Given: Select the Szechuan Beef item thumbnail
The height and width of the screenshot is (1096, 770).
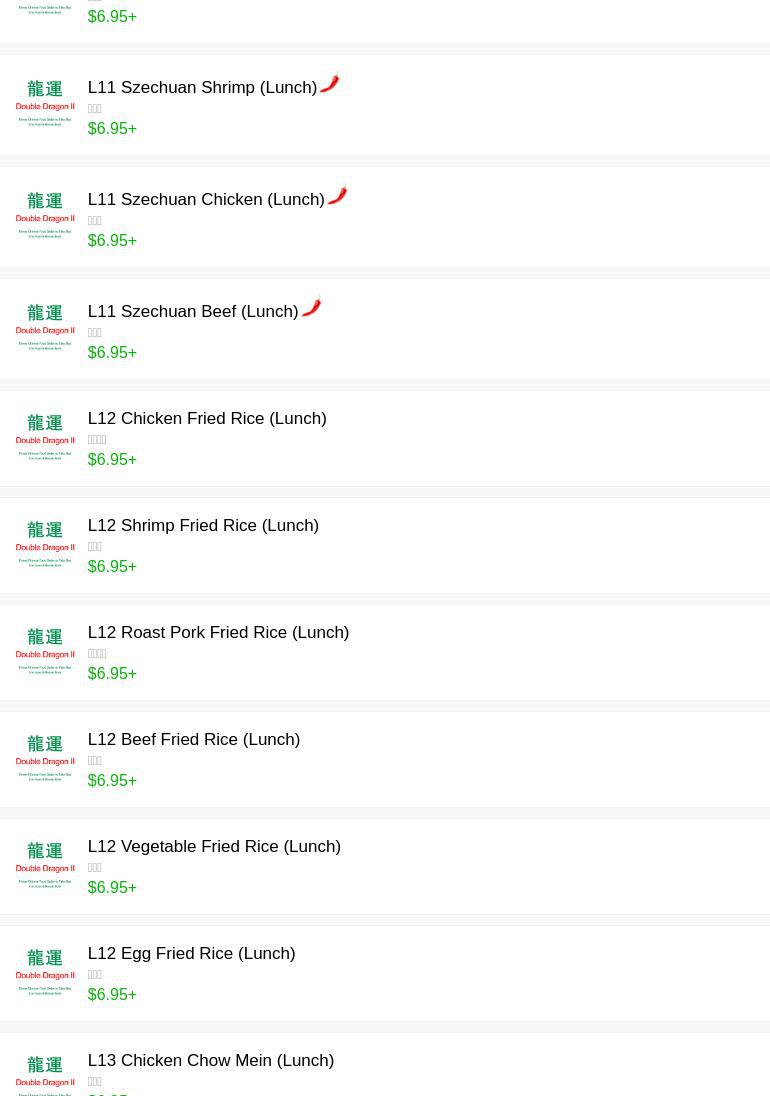Looking at the screenshot, I should click(x=45, y=328).
